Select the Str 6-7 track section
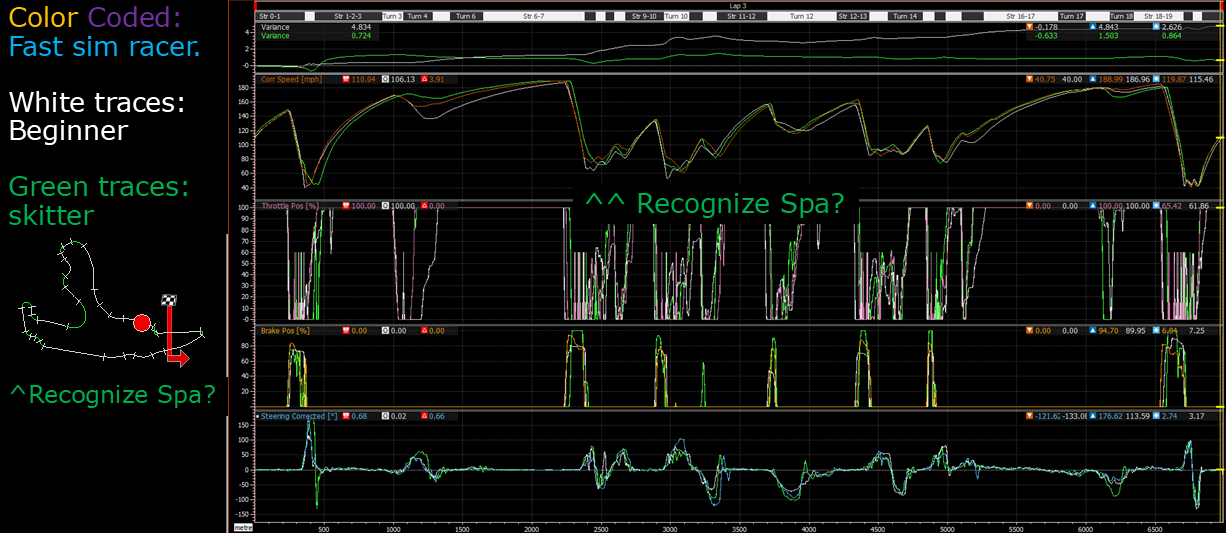1226x533 pixels. point(533,17)
